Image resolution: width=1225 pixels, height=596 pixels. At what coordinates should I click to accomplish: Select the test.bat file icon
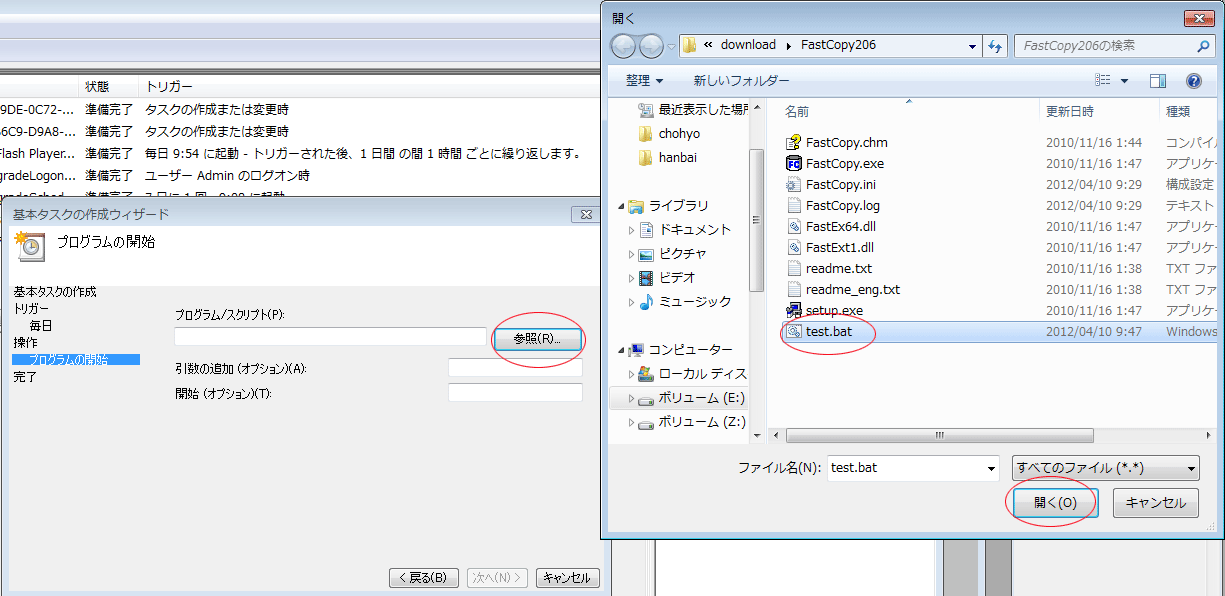tap(794, 331)
